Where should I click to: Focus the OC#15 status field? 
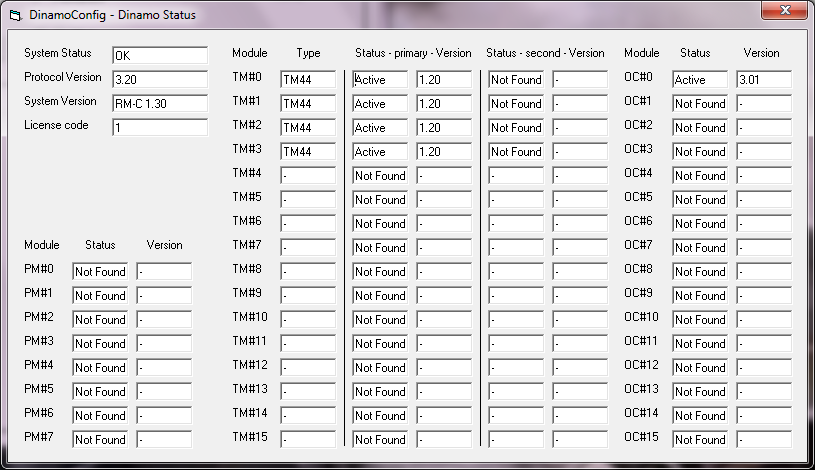pyautogui.click(x=700, y=440)
